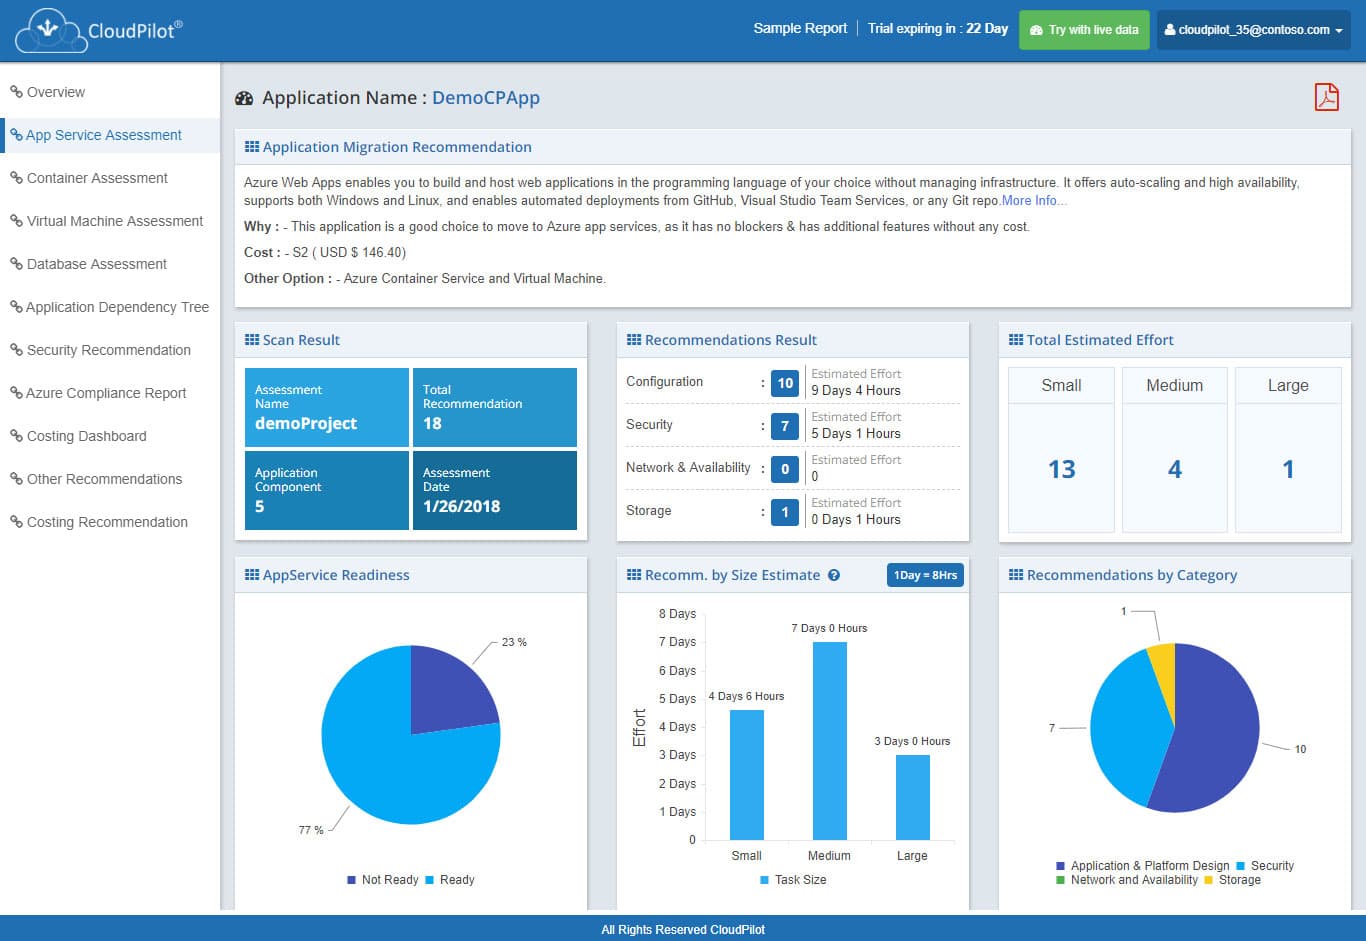Screen dimensions: 1366x941
Task: Click the link icon beside Overview
Action: 16,92
